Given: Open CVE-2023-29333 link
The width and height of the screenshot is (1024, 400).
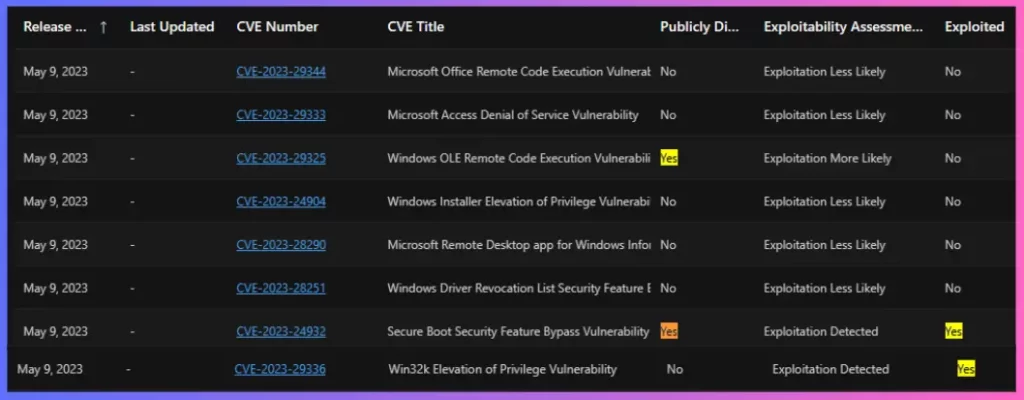Looking at the screenshot, I should pos(281,115).
